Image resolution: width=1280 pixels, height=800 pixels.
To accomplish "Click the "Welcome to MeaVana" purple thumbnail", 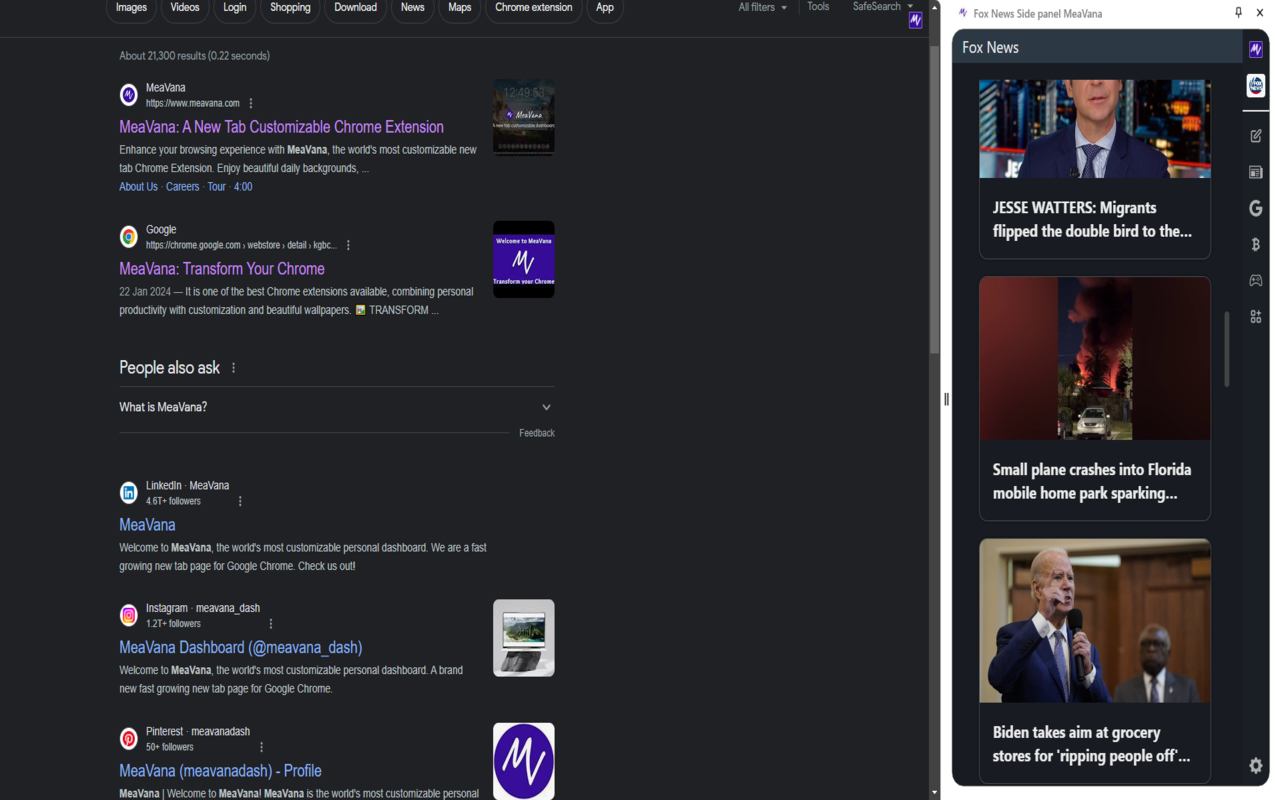I will click(524, 259).
